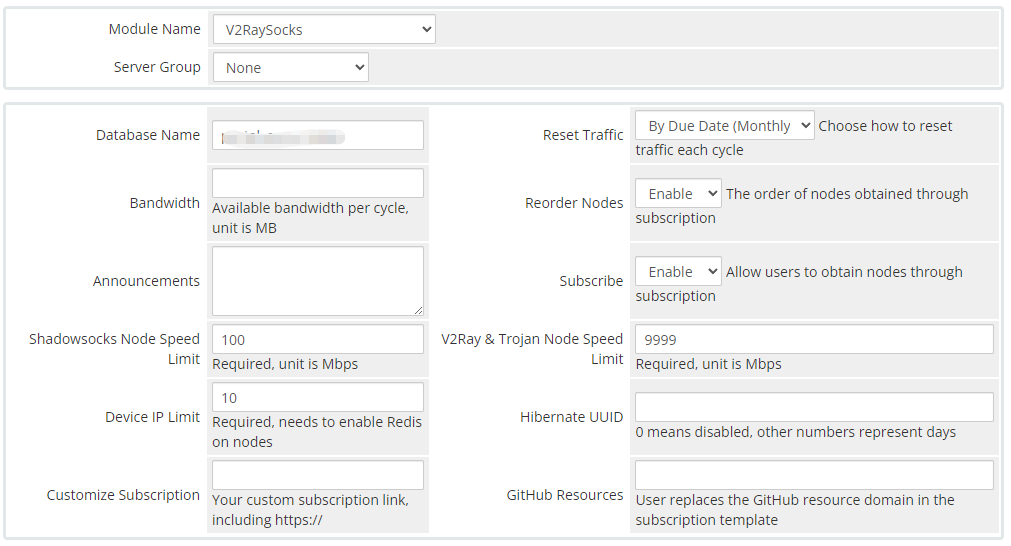Click the Database Name input field
This screenshot has width=1011, height=546.
click(318, 135)
